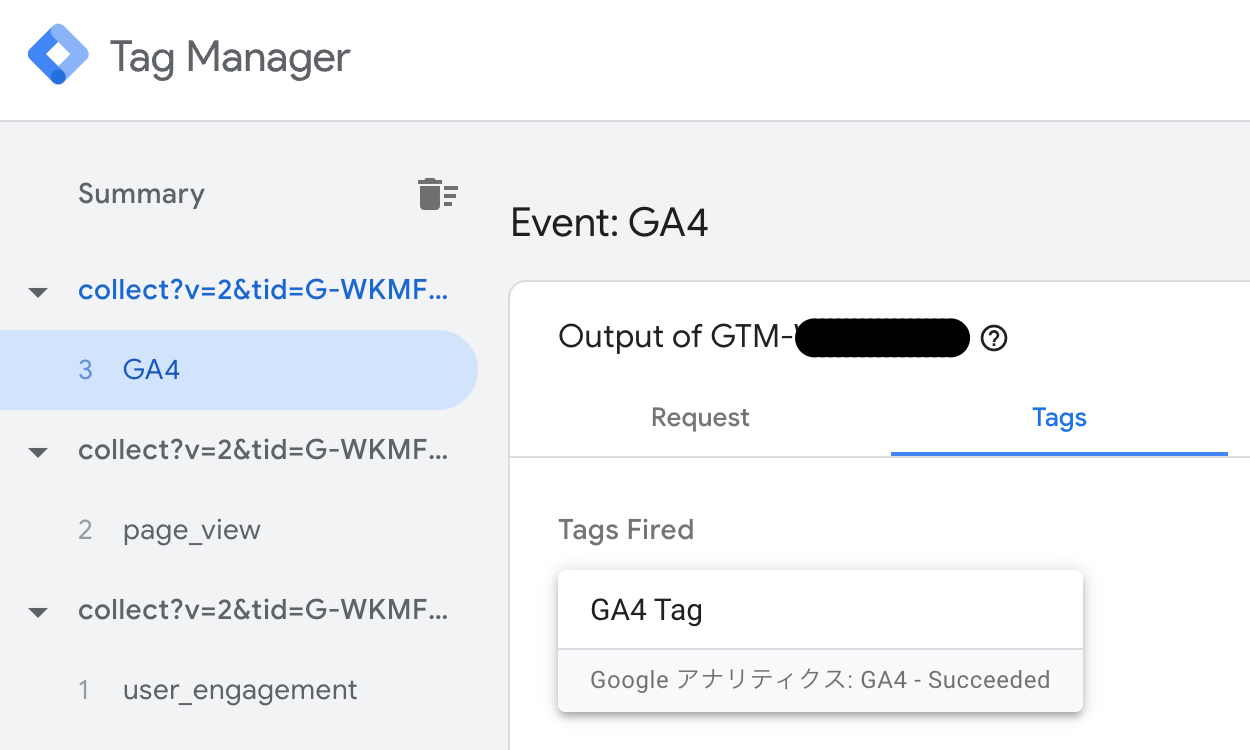Click the Event: GA4 heading
Viewport: 1250px width, 750px height.
pyautogui.click(x=609, y=222)
